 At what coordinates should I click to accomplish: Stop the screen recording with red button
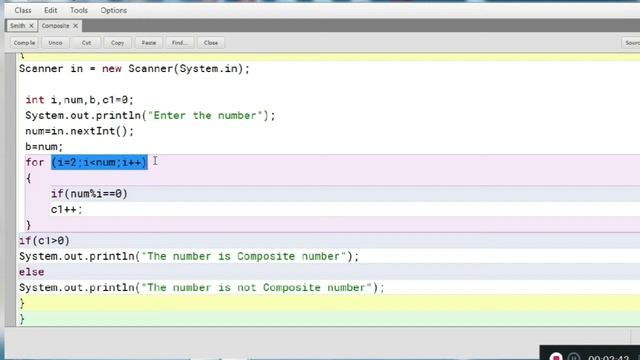pyautogui.click(x=556, y=357)
